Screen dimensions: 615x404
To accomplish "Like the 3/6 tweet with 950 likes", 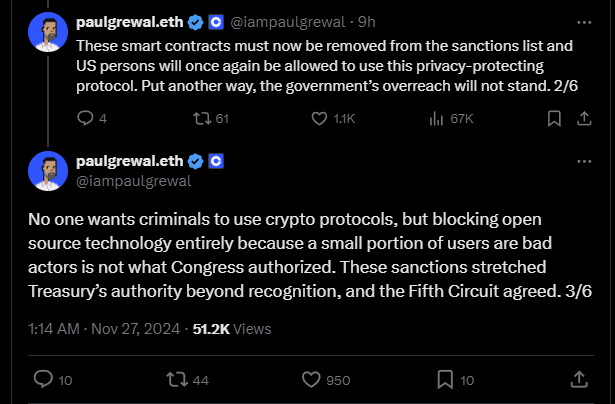I will tap(310, 379).
